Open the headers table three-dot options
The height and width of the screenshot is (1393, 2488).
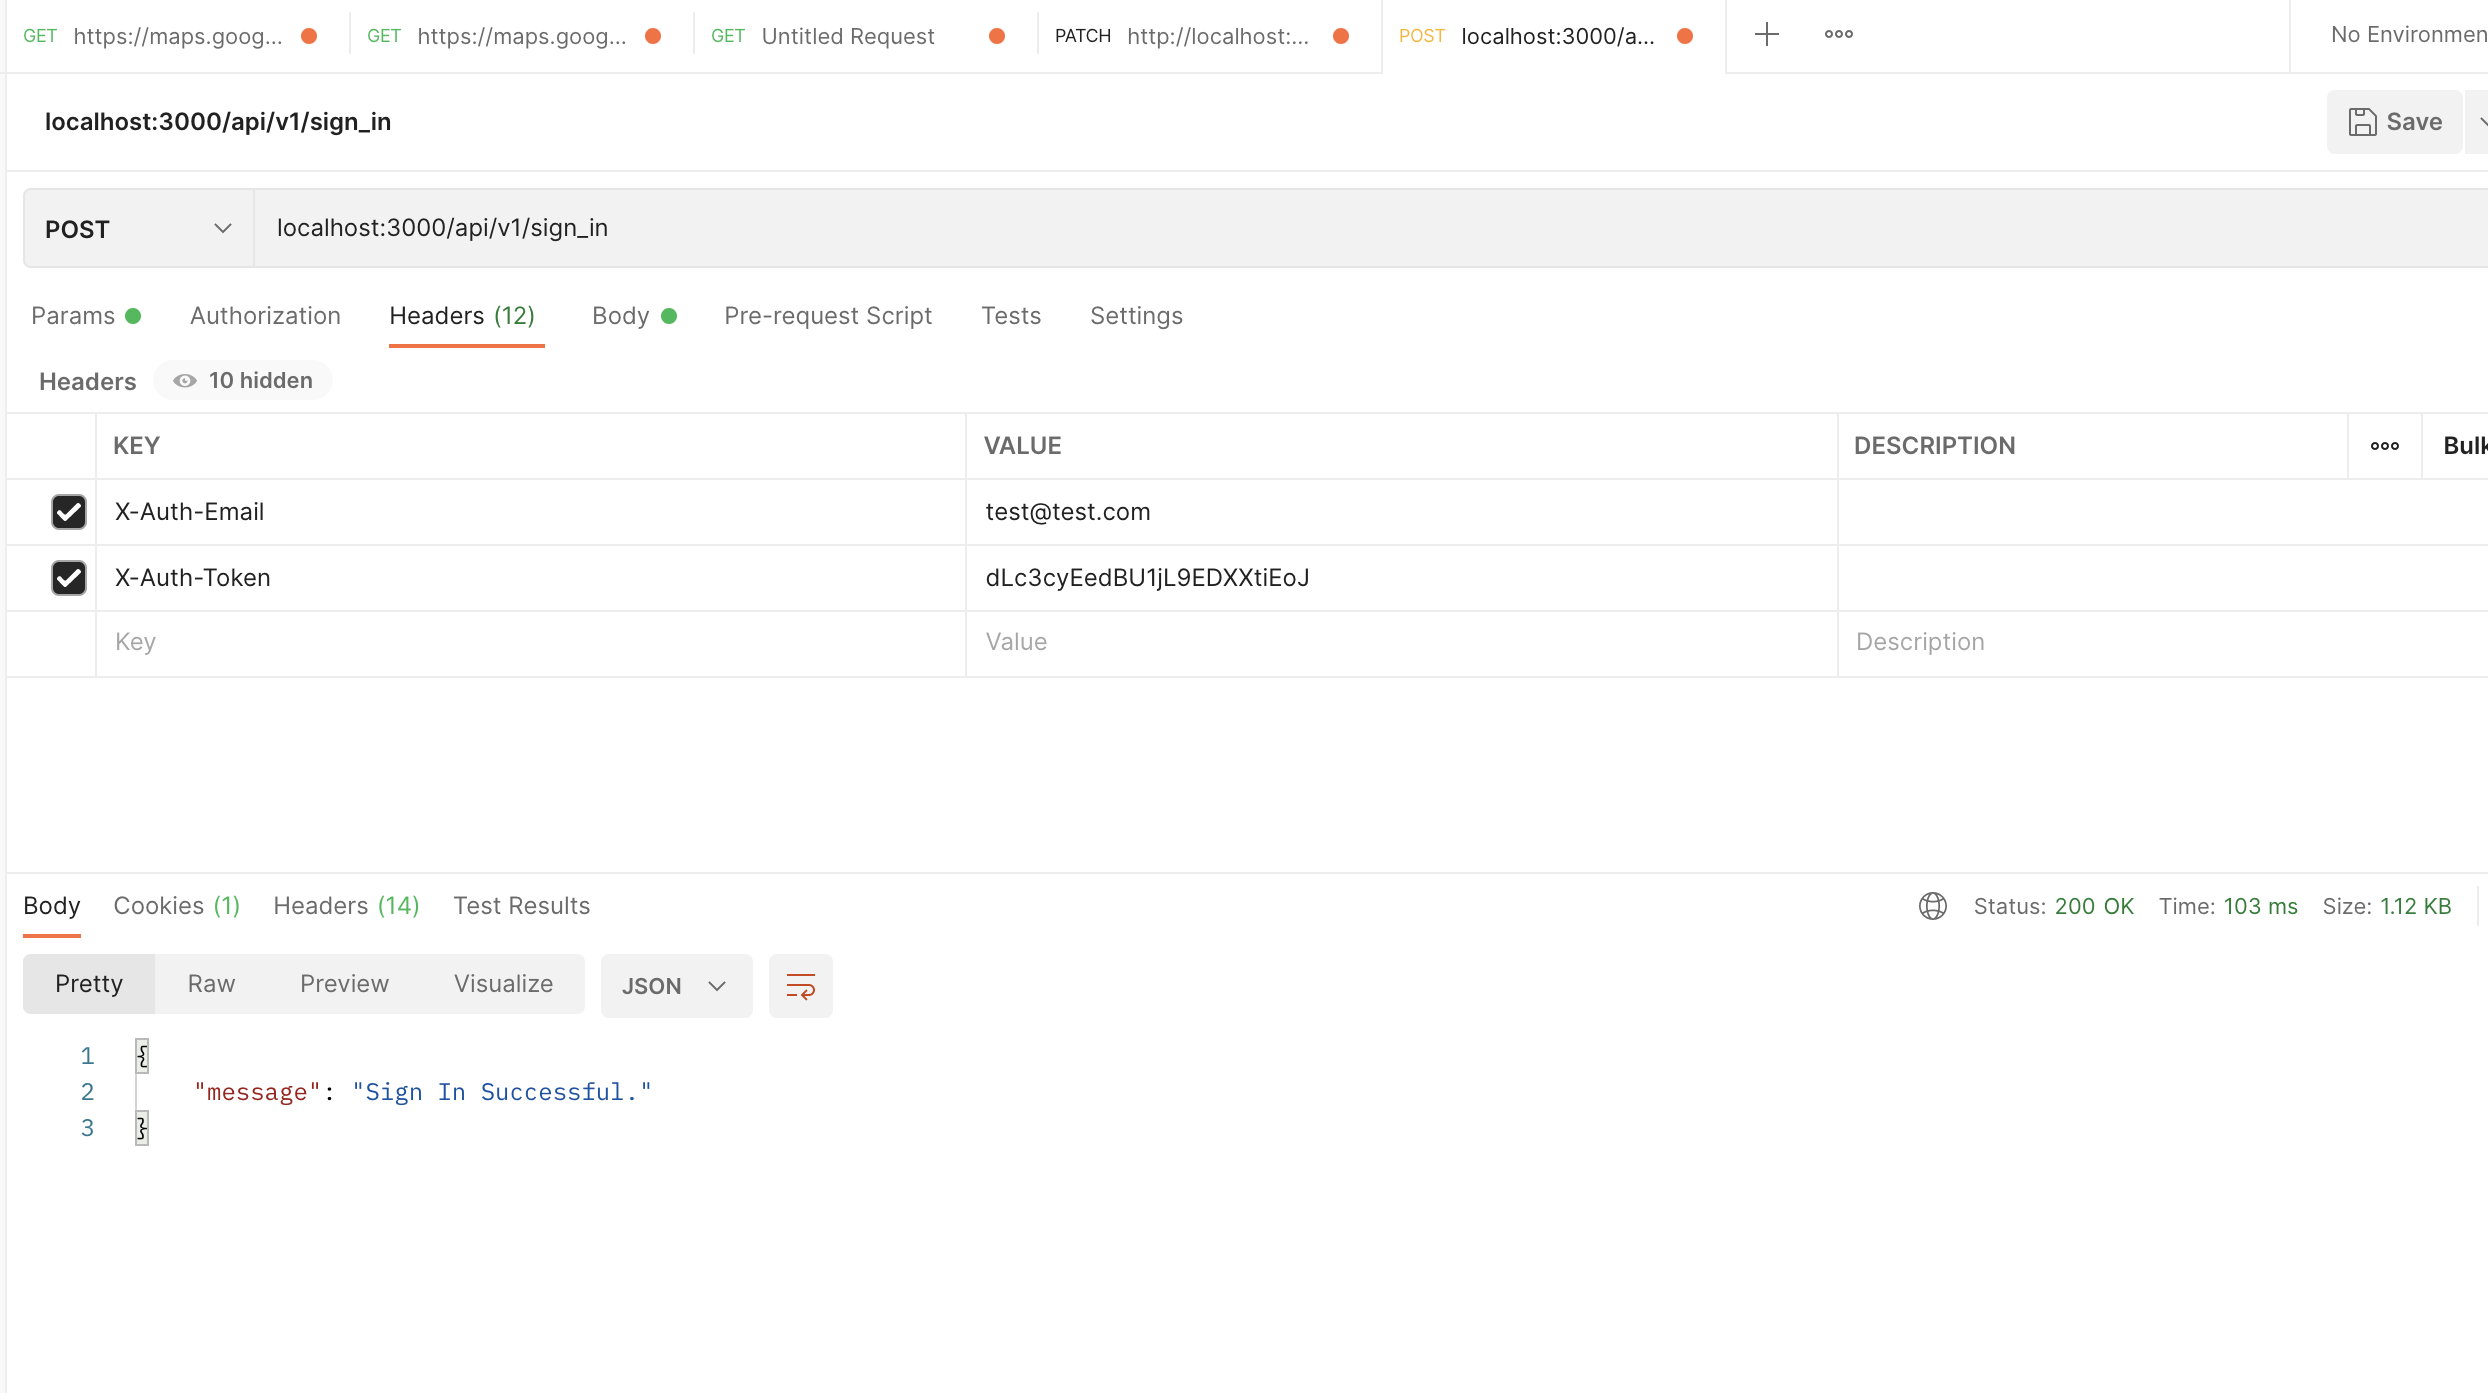point(2386,446)
